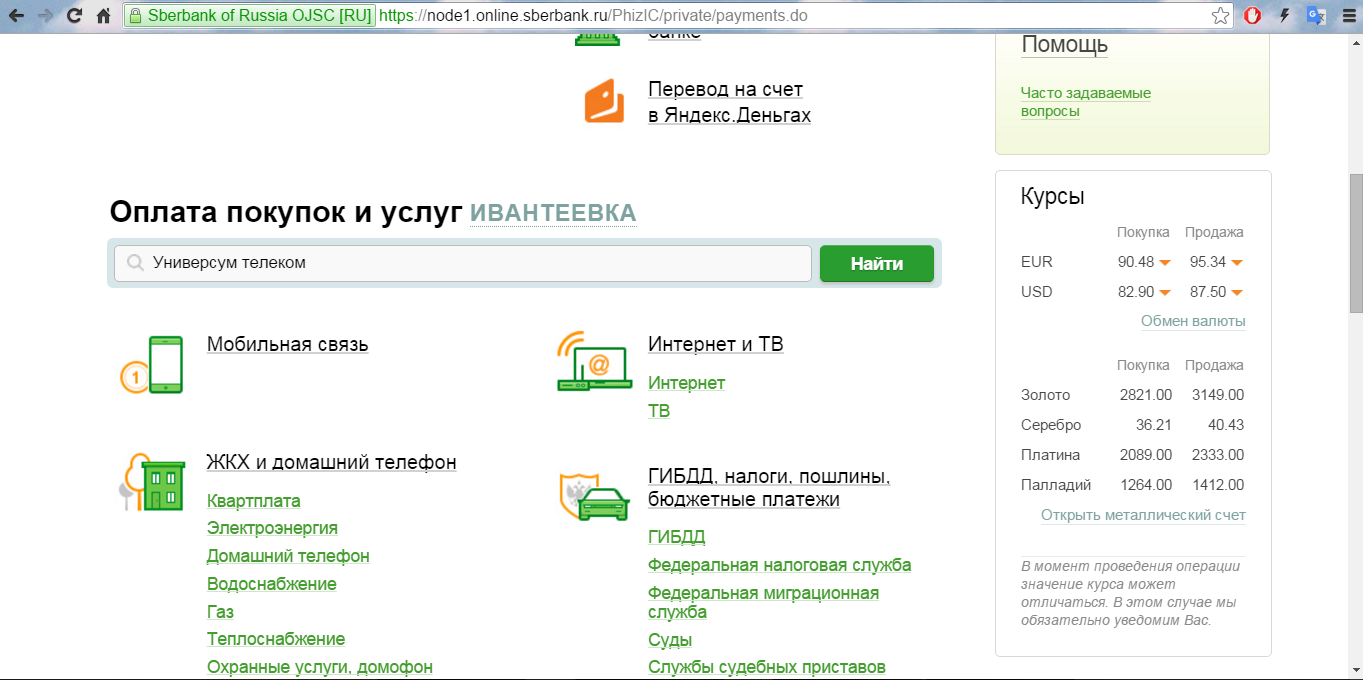The image size is (1363, 680).
Task: Open browser home page icon
Action: click(103, 16)
